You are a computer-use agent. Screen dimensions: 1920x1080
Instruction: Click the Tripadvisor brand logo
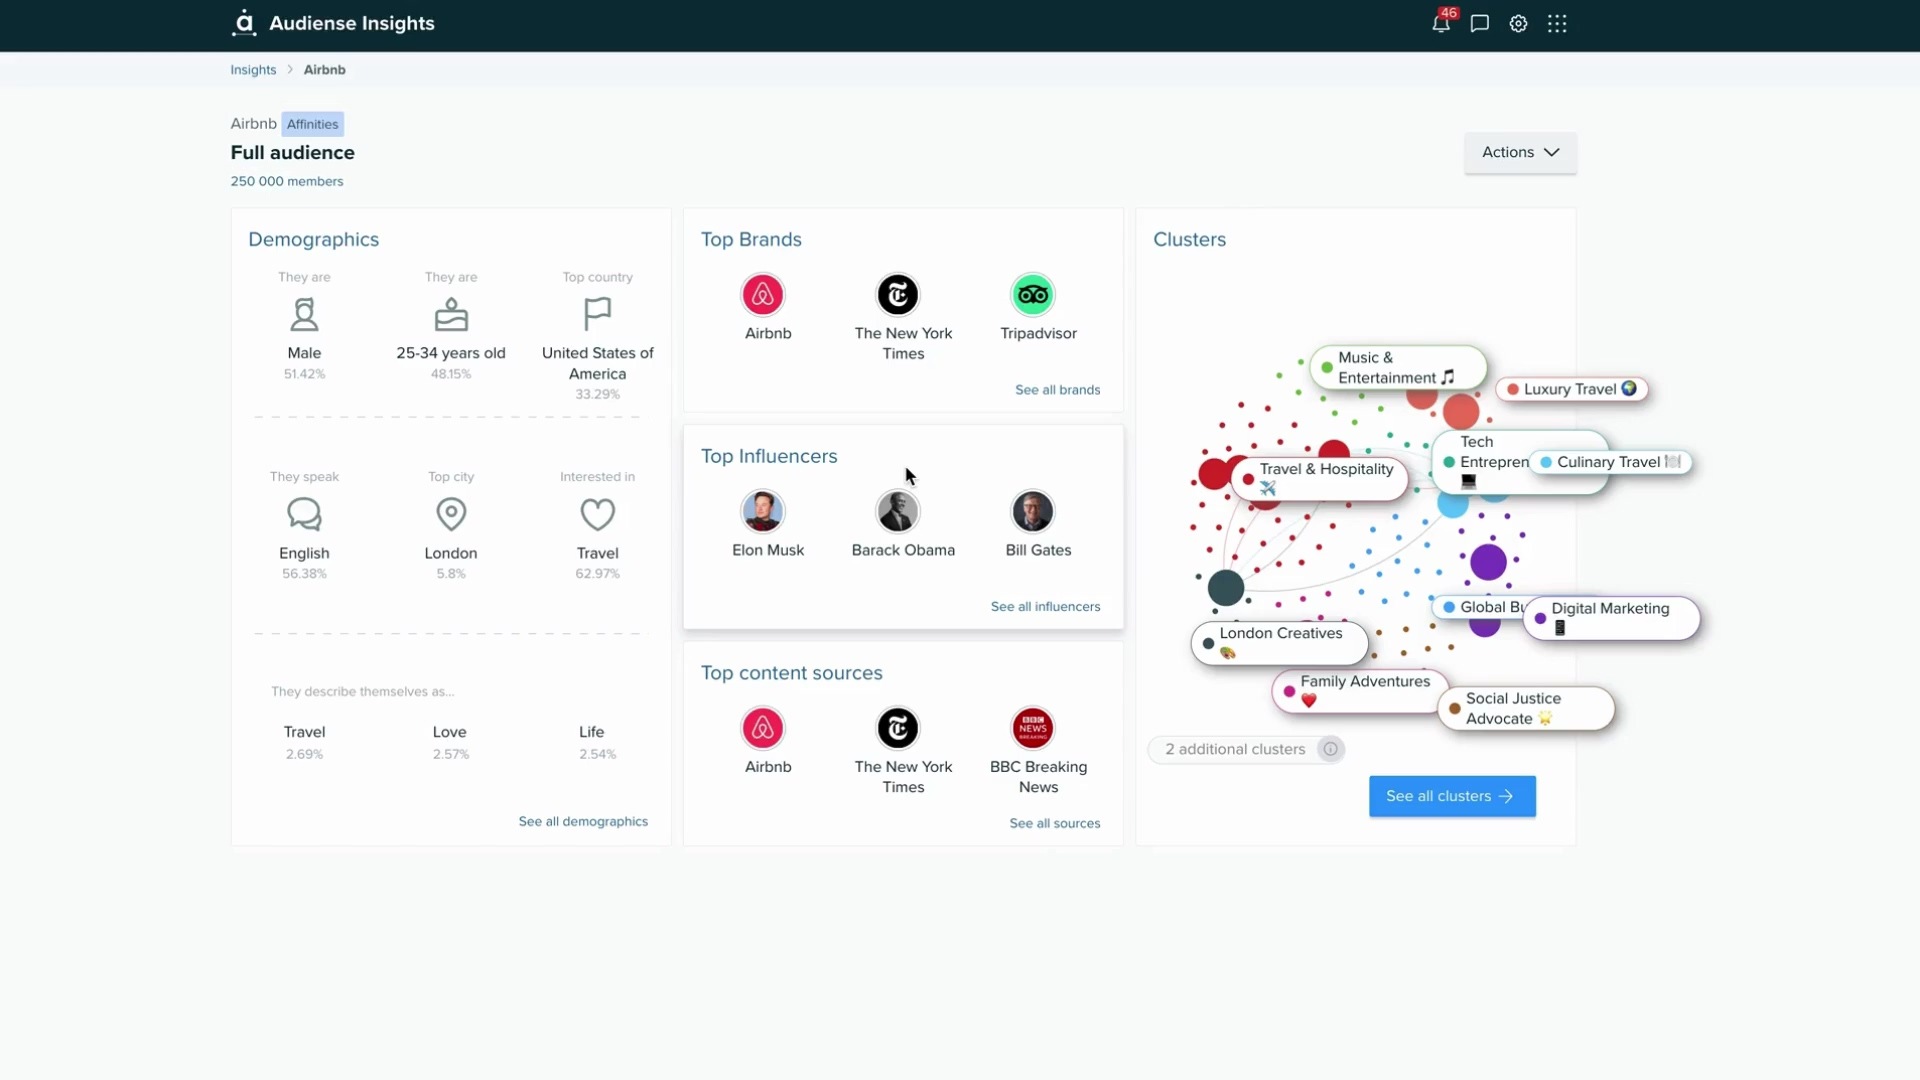coord(1033,295)
